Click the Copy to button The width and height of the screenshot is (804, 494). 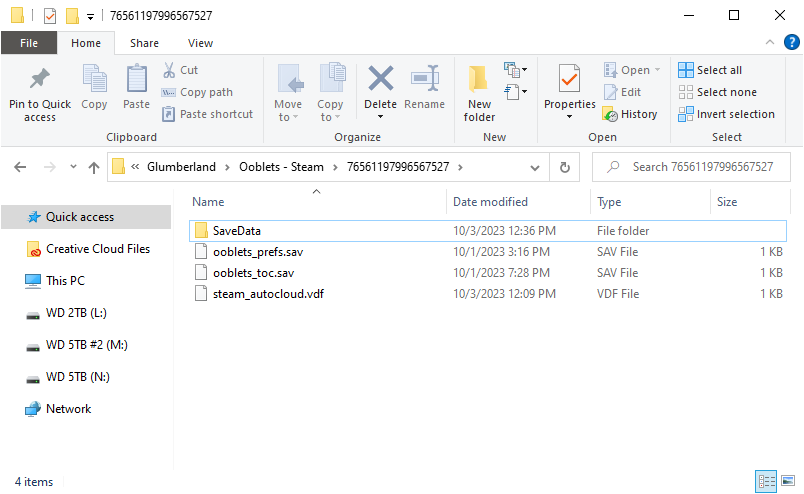[330, 93]
